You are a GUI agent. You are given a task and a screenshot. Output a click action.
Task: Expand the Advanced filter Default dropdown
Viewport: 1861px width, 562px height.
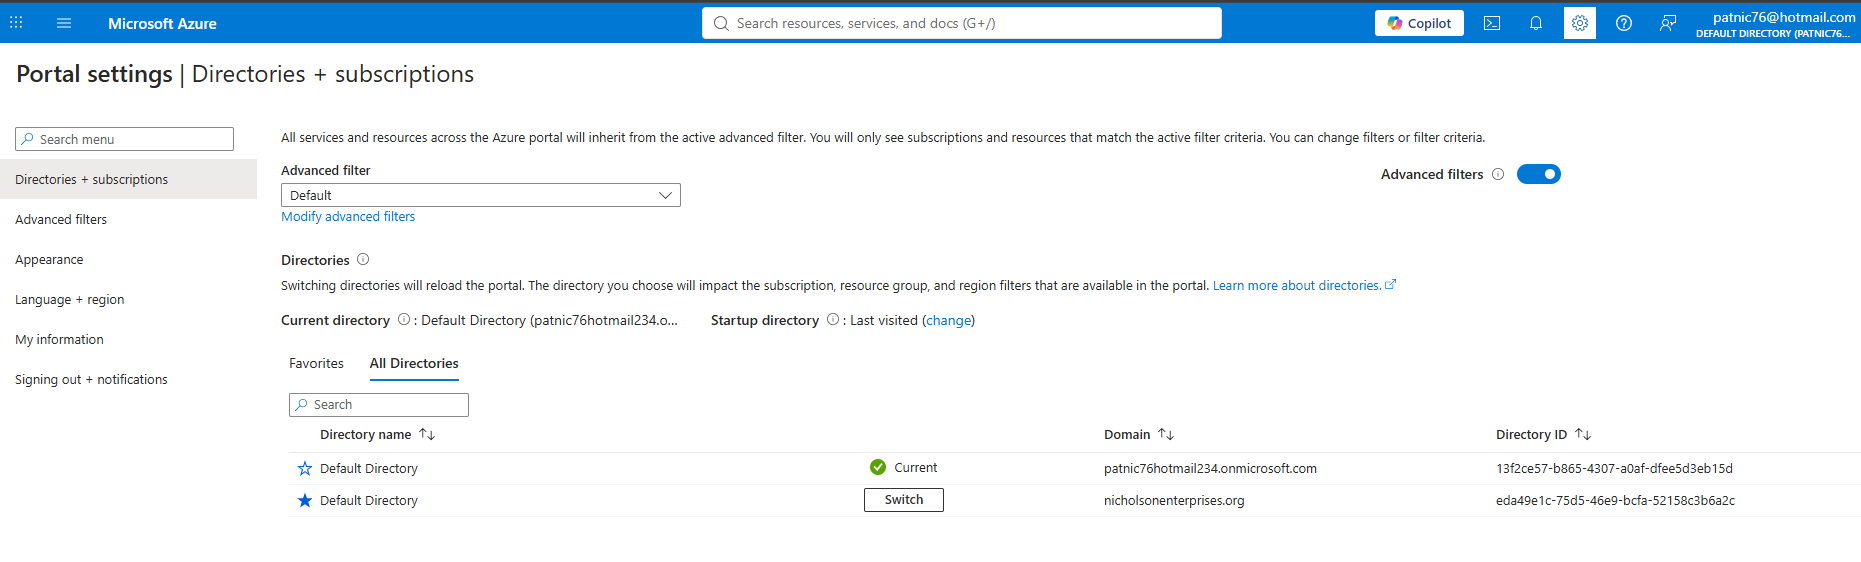click(481, 195)
